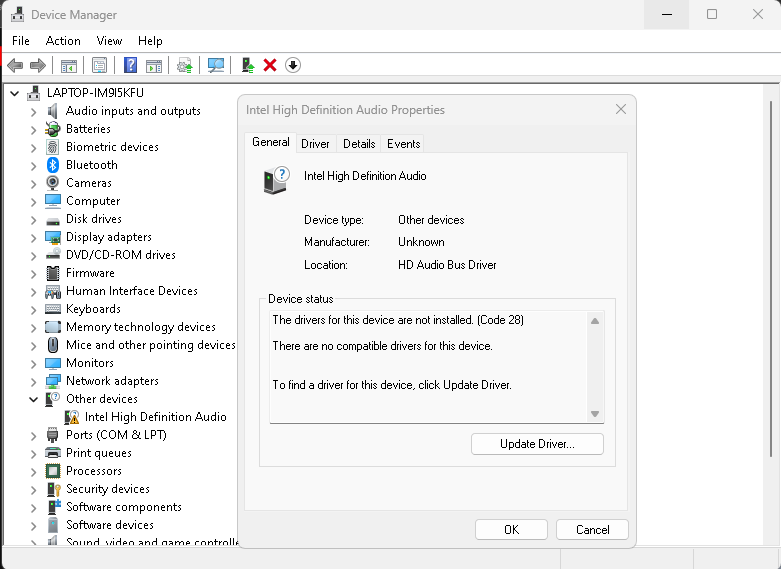The height and width of the screenshot is (569, 781).
Task: Open the Help menu
Action: [x=150, y=41]
